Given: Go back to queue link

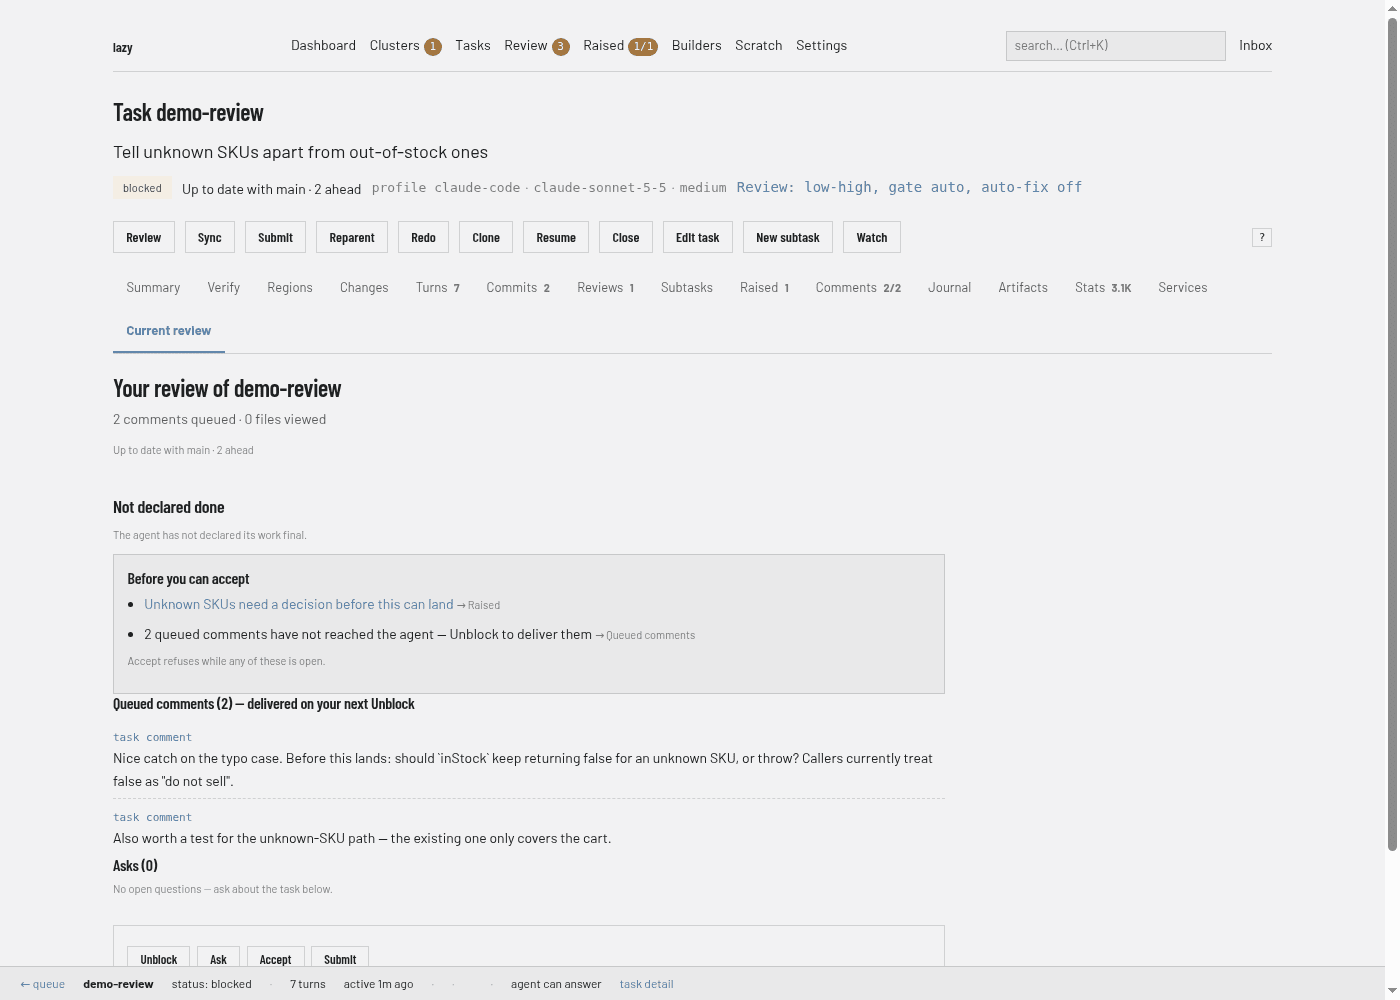Looking at the screenshot, I should [x=43, y=984].
